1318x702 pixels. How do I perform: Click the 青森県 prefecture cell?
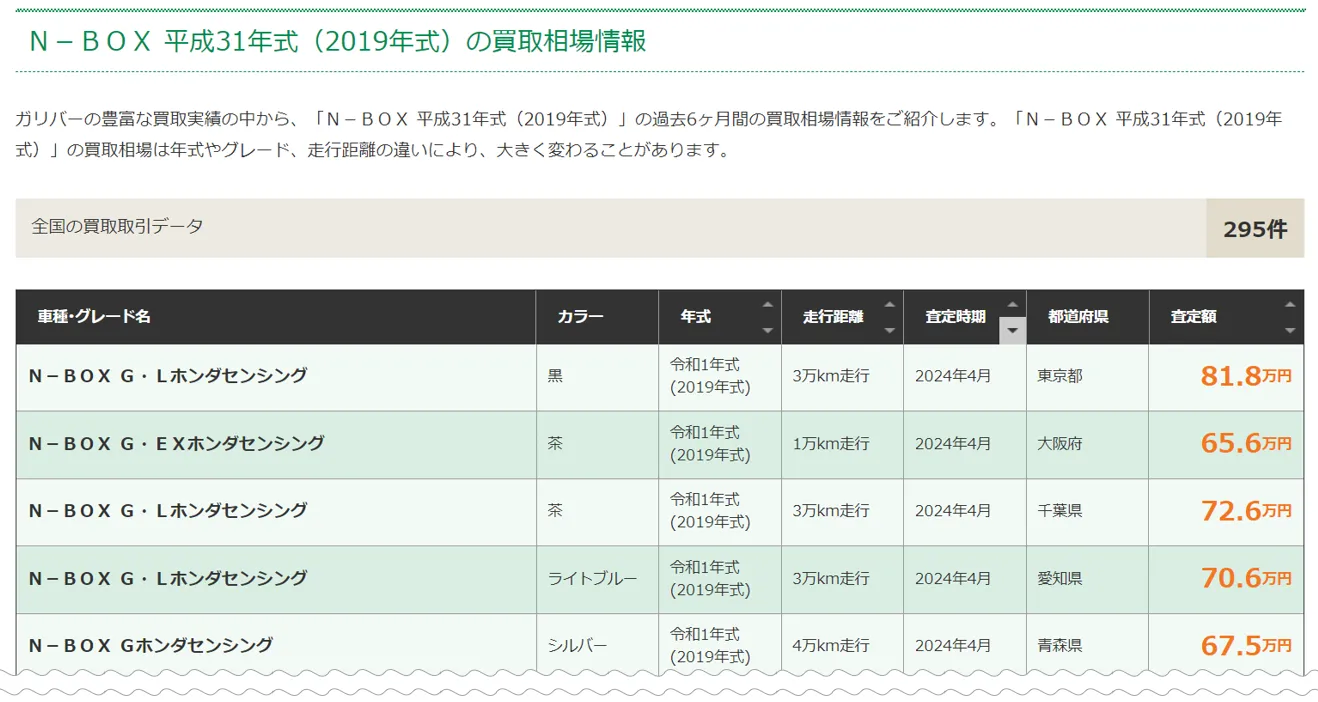point(1060,646)
